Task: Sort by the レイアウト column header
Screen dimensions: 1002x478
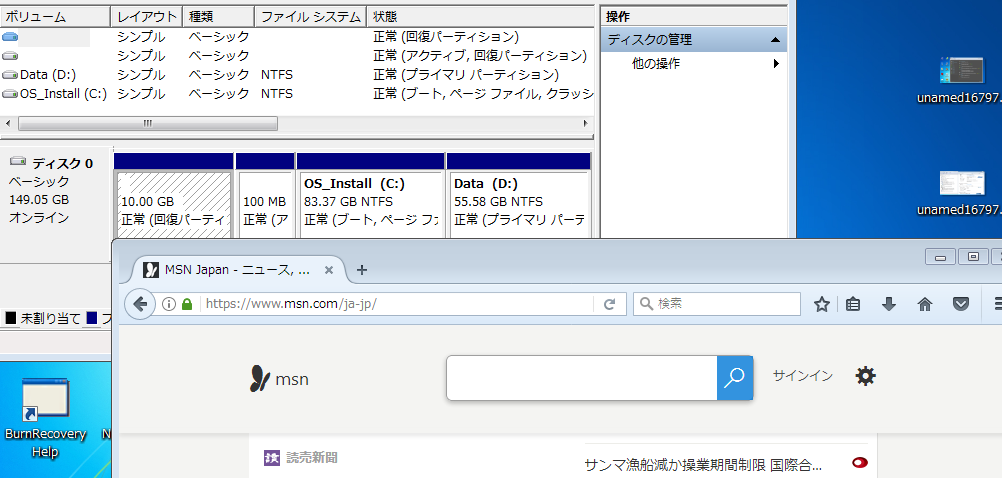Action: 146,17
